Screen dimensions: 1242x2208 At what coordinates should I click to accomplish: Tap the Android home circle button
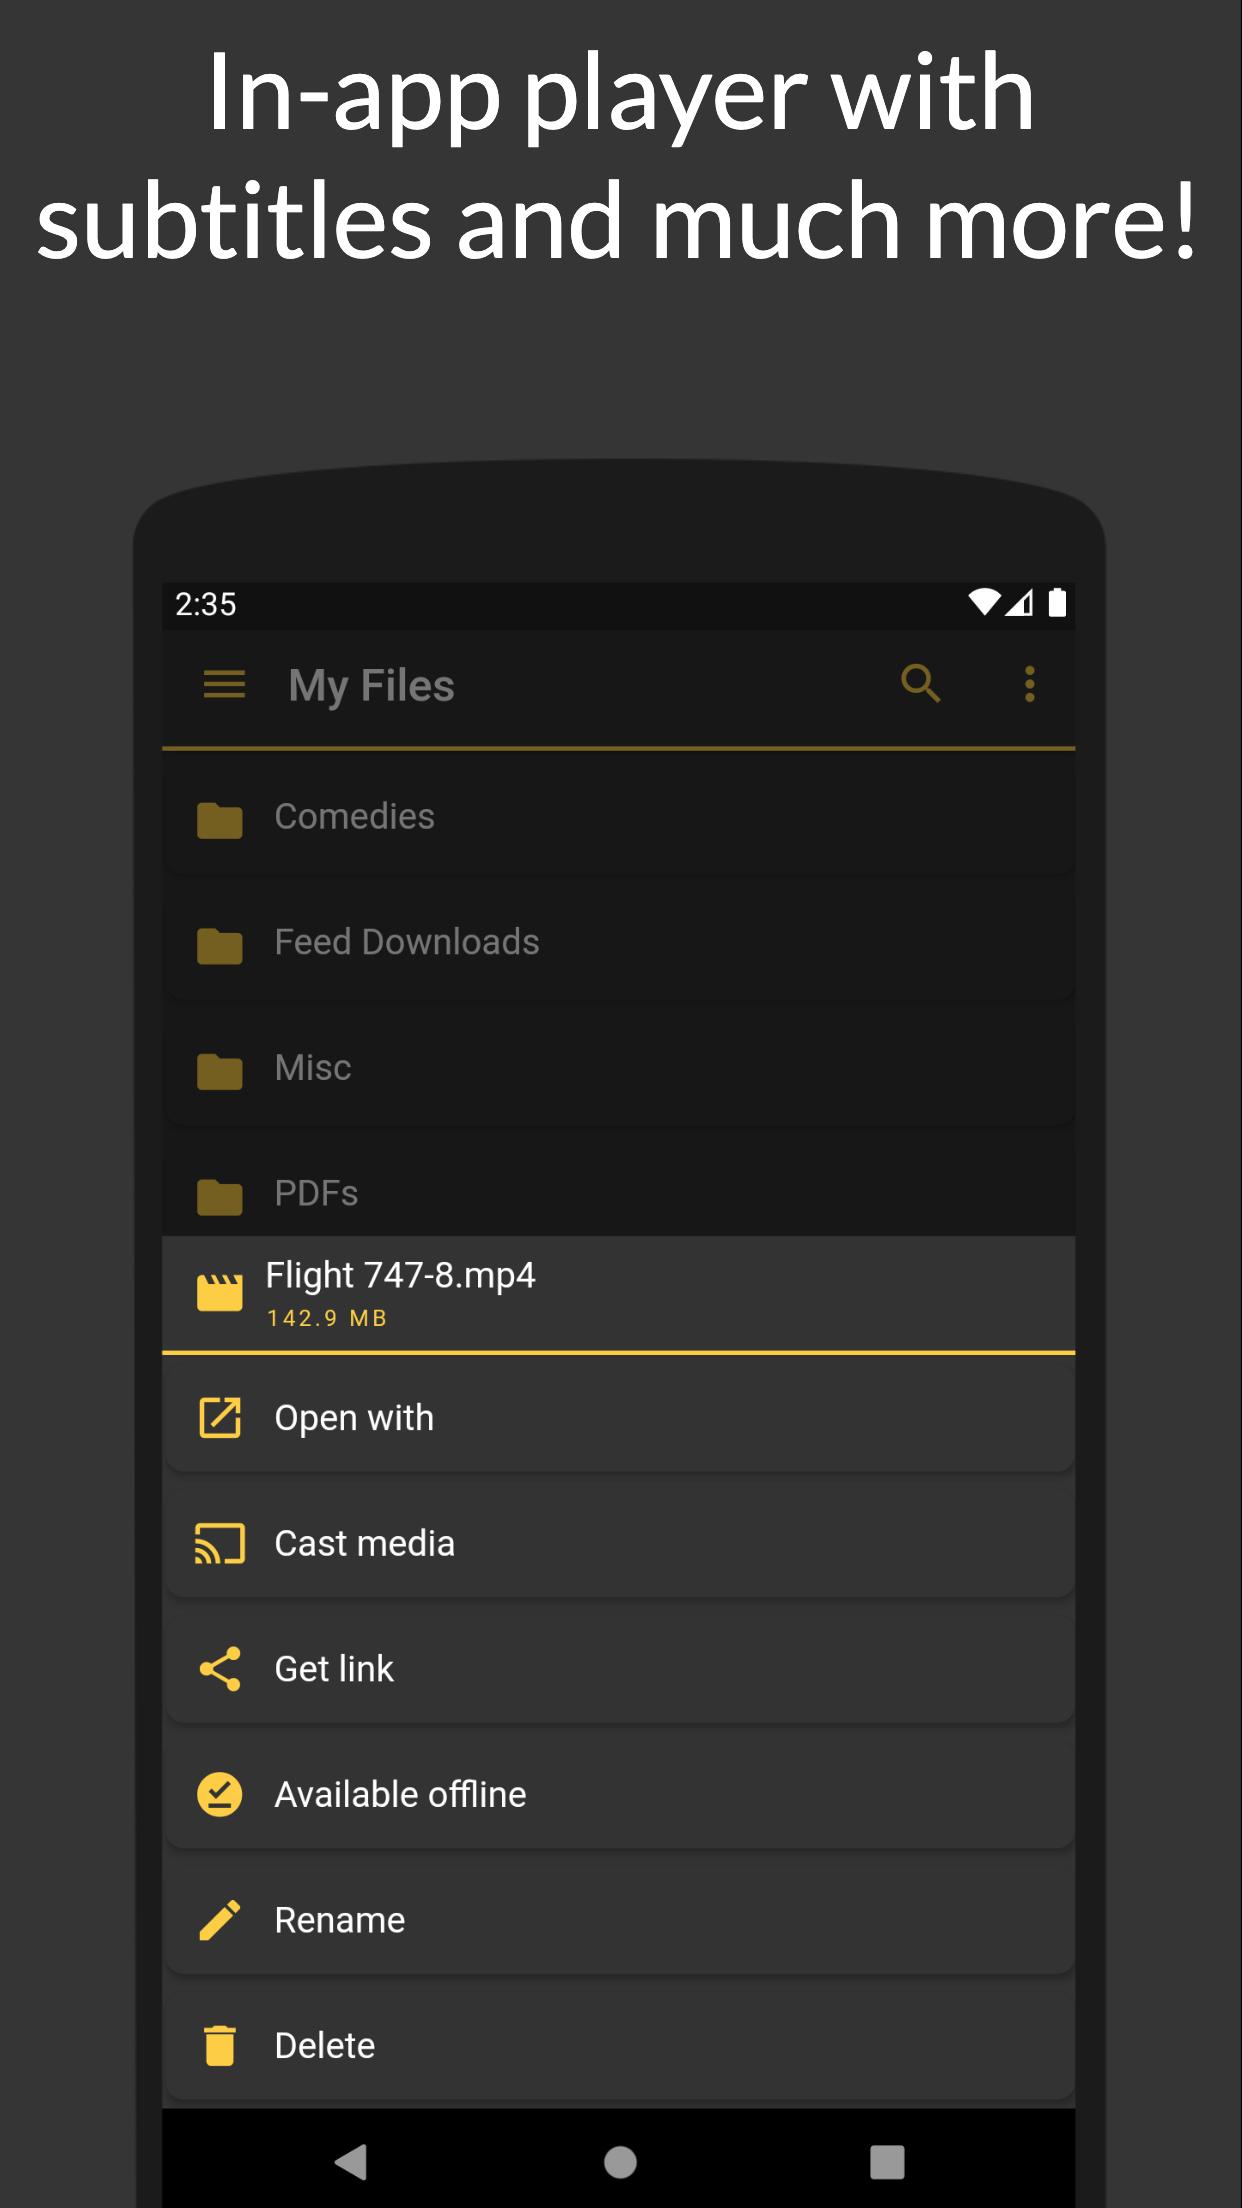pos(620,2162)
